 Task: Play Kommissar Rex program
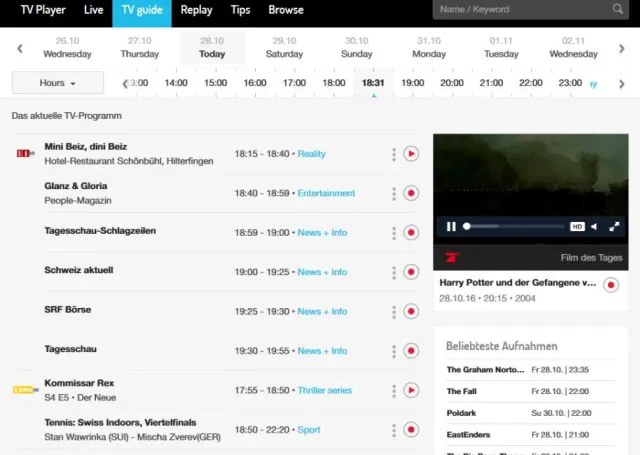411,390
